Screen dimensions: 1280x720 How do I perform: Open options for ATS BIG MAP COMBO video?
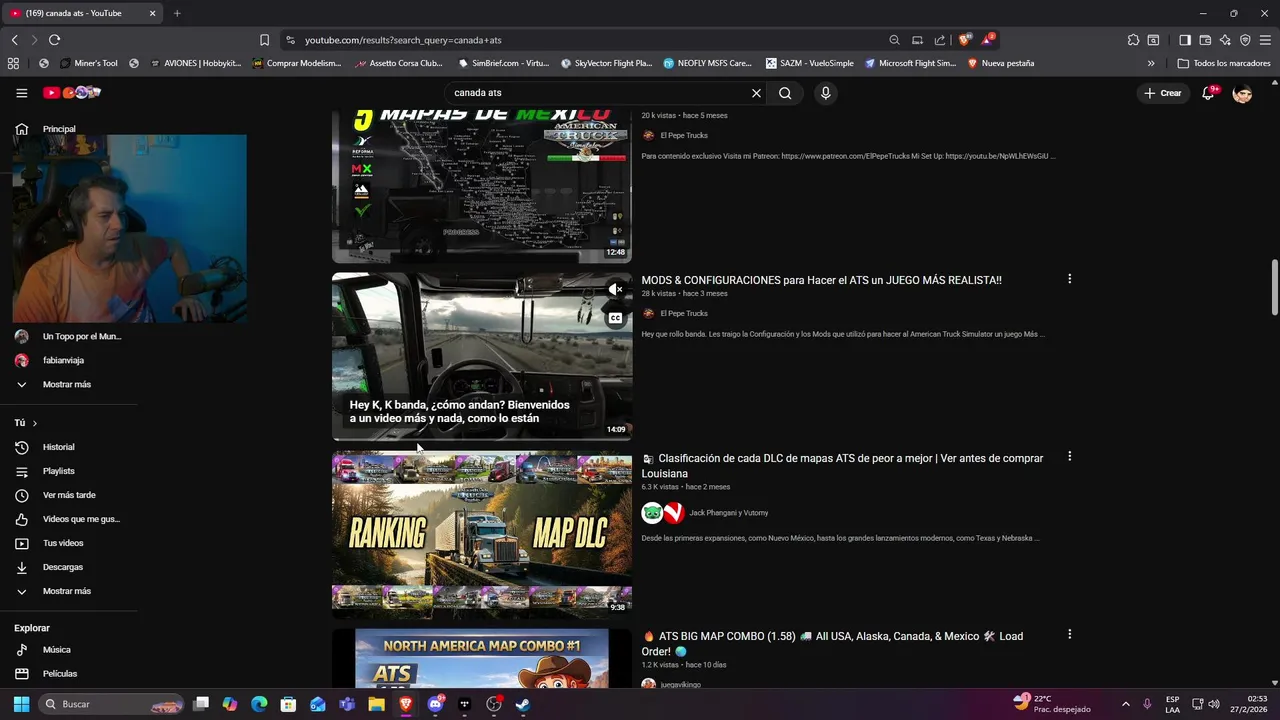pyautogui.click(x=1069, y=634)
